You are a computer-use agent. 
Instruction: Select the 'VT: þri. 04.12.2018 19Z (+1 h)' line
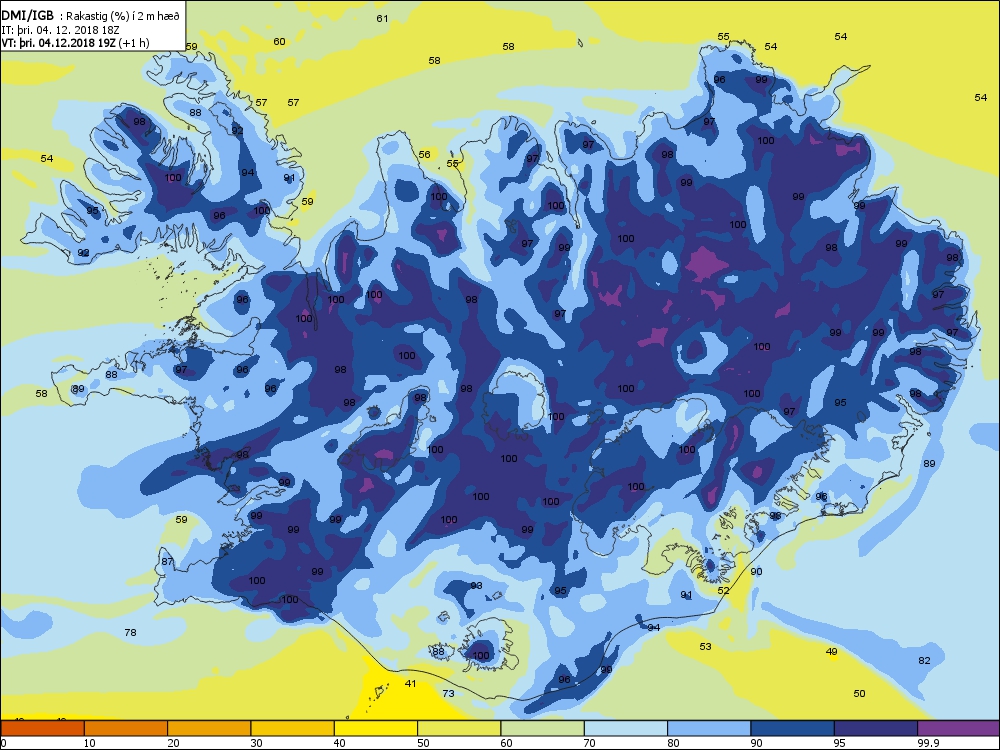(x=75, y=43)
